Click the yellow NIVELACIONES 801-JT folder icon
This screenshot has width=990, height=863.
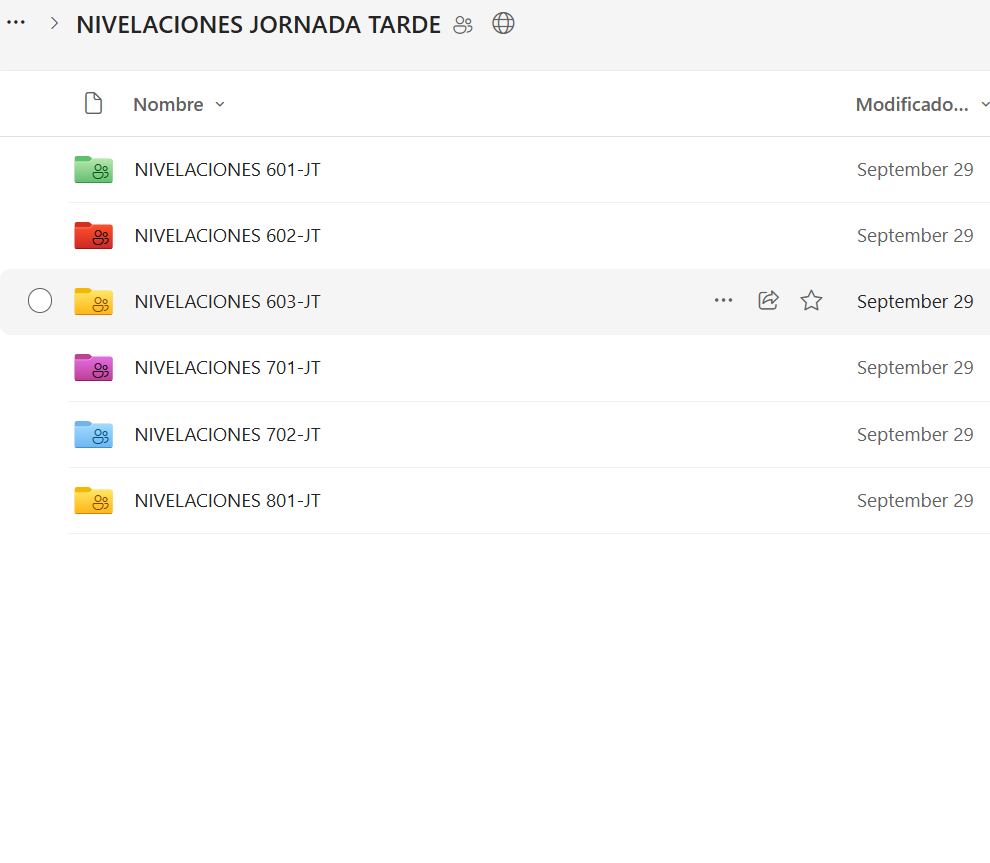coord(93,500)
